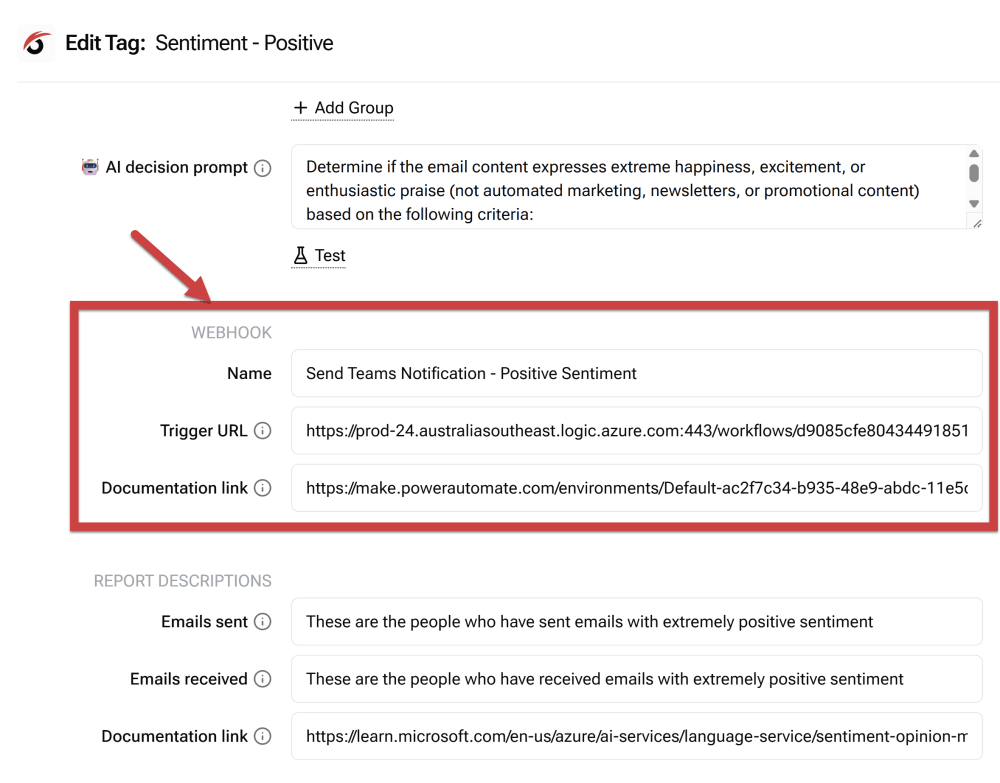Click the Emails sent info icon
Viewport: 1000px width, 783px height.
click(x=263, y=622)
